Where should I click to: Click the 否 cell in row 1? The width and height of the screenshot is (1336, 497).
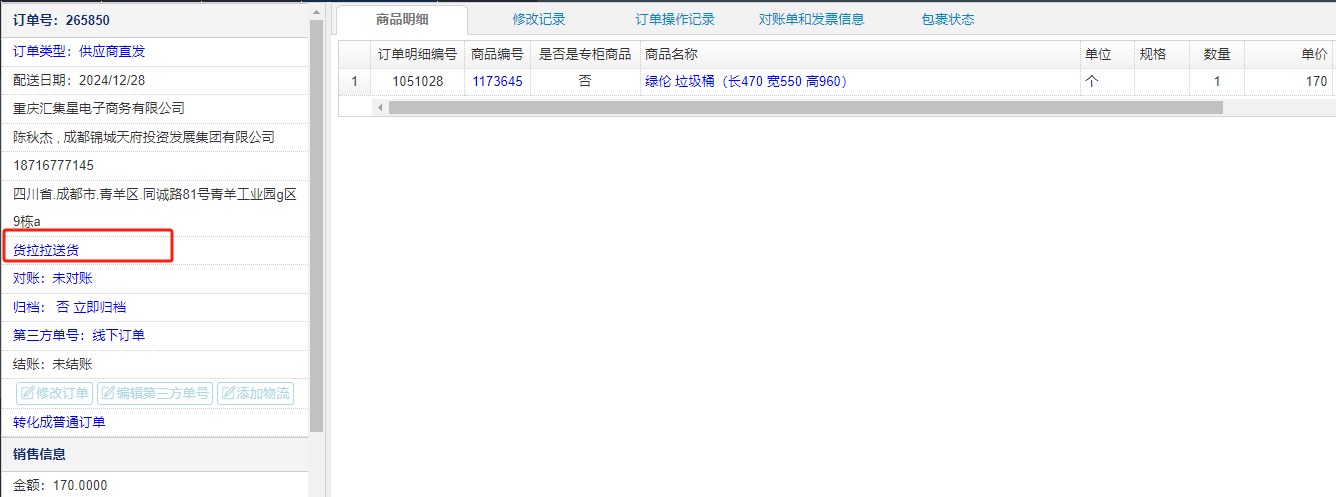585,81
